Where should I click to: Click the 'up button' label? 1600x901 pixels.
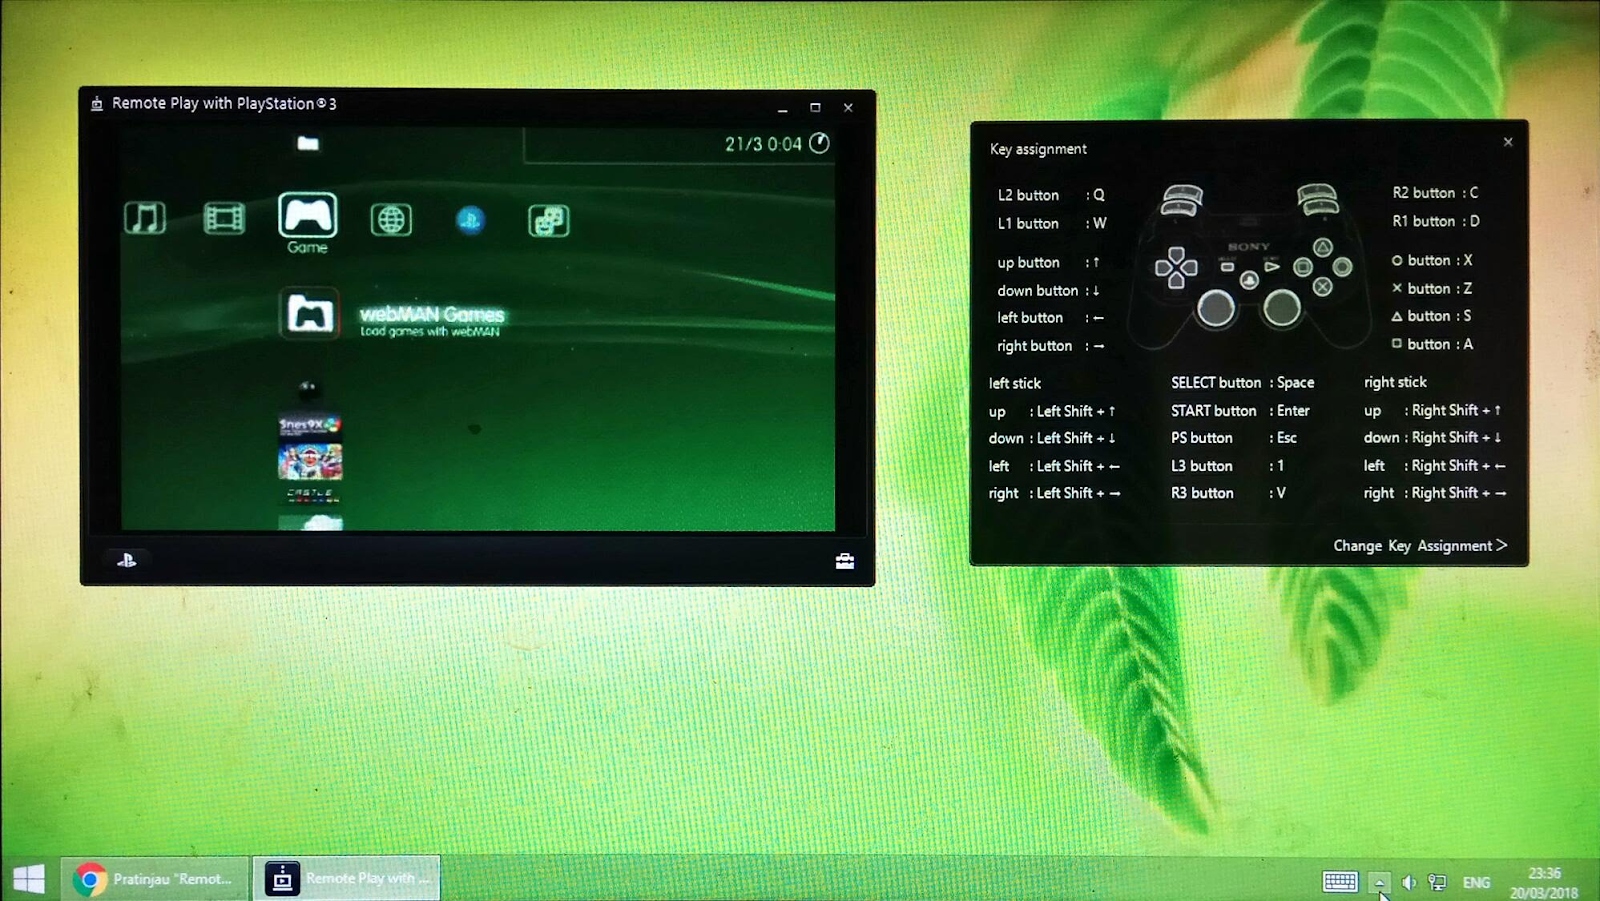(x=1028, y=262)
